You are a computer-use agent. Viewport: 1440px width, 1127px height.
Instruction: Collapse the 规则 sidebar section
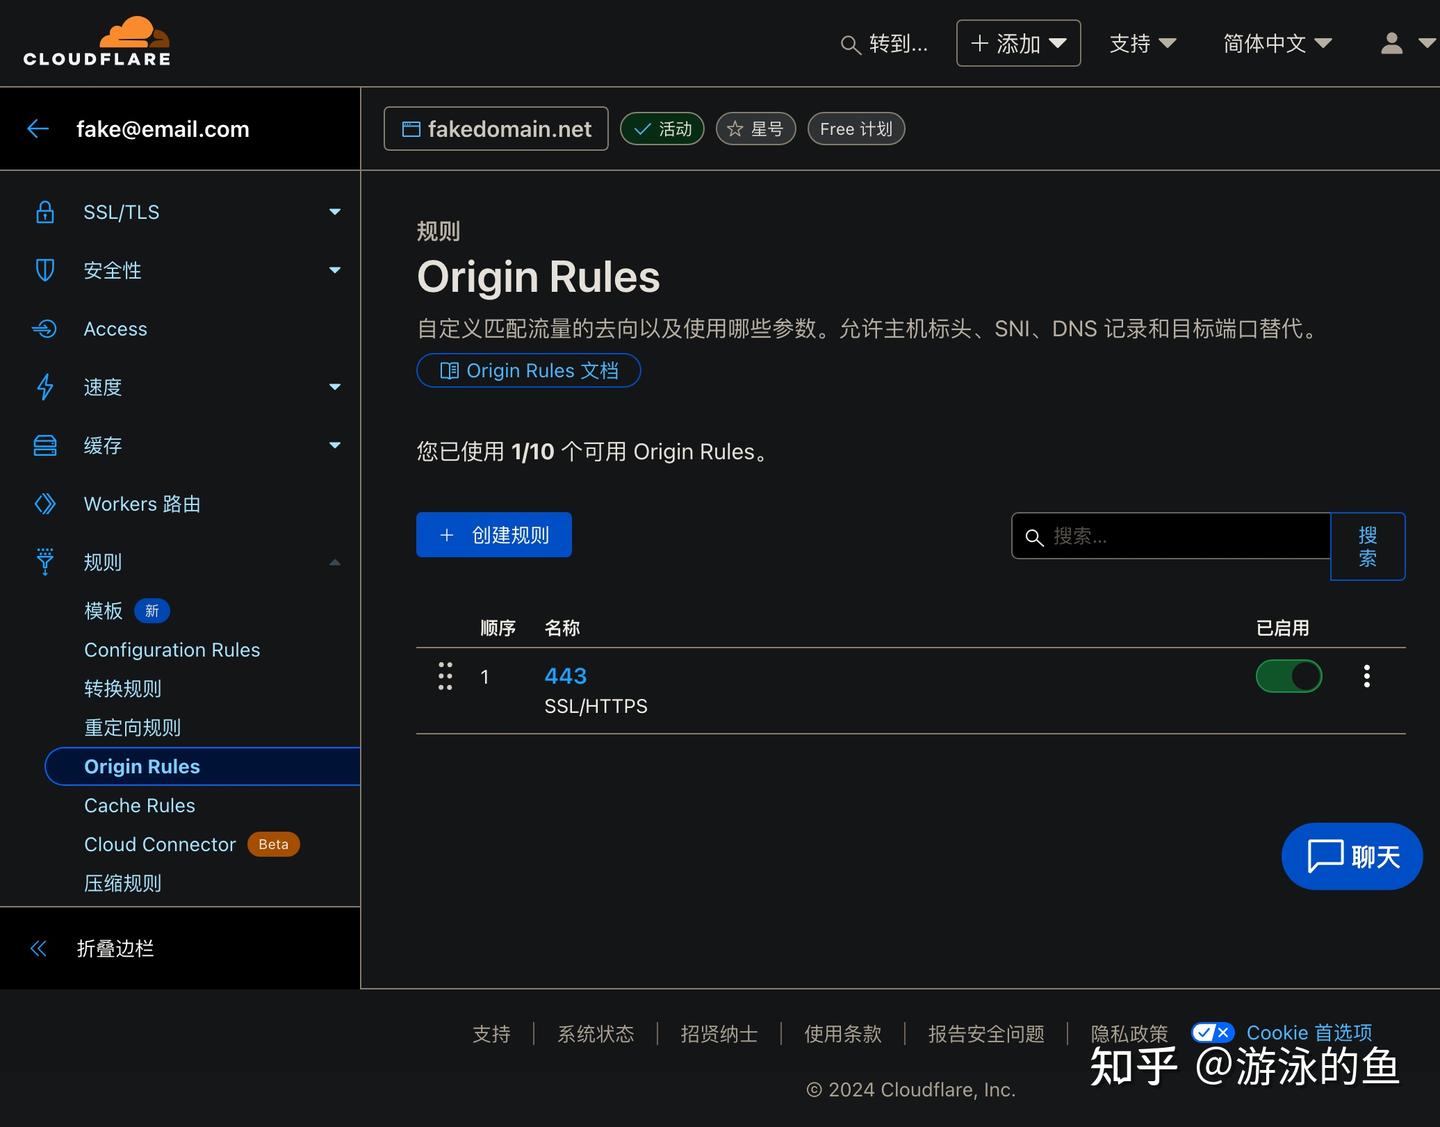(335, 562)
